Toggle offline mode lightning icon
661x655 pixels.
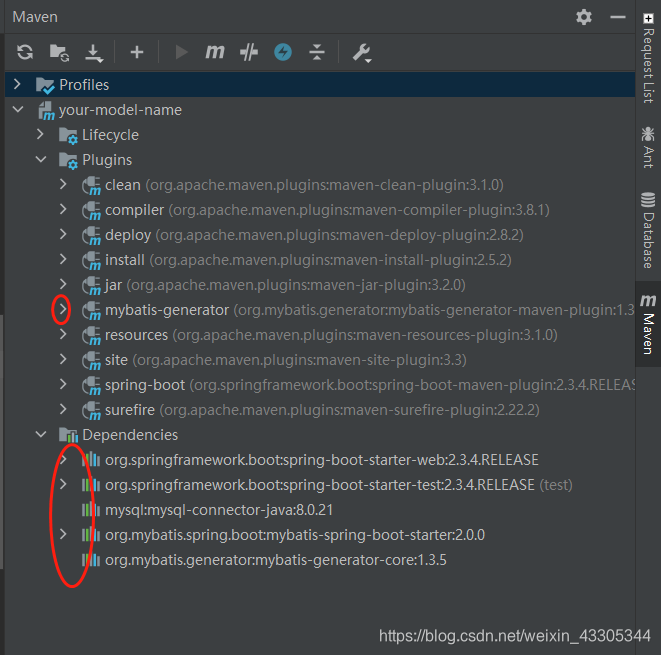click(283, 52)
